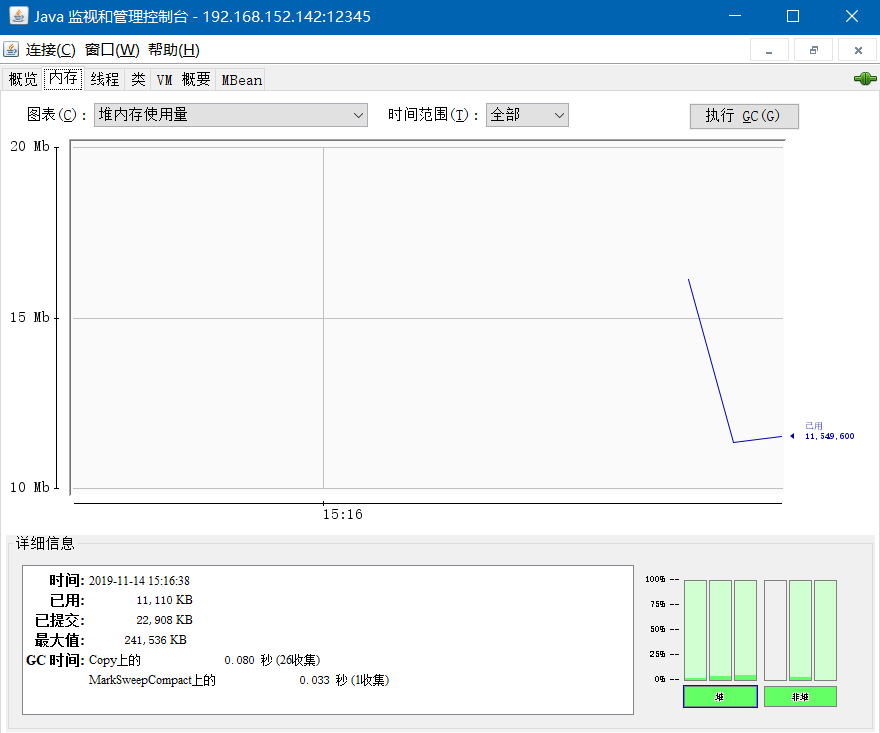
Task: Click the 执行 GC button
Action: (744, 116)
